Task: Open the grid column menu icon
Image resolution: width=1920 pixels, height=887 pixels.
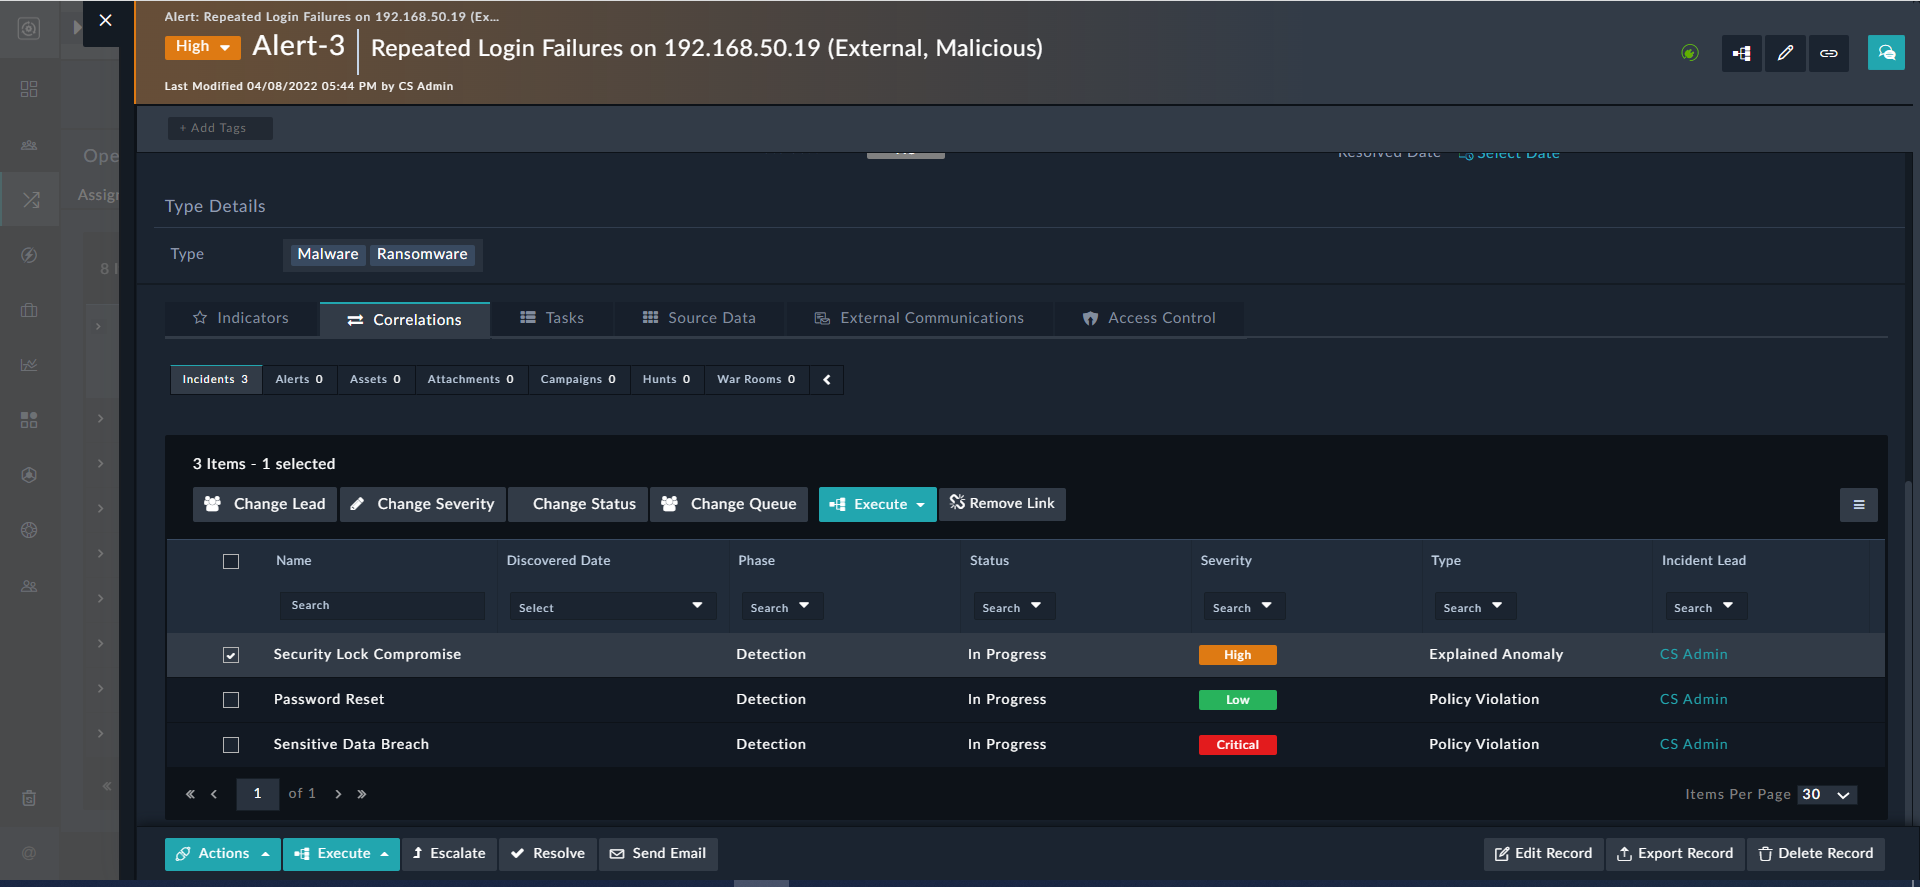Action: (x=1858, y=505)
